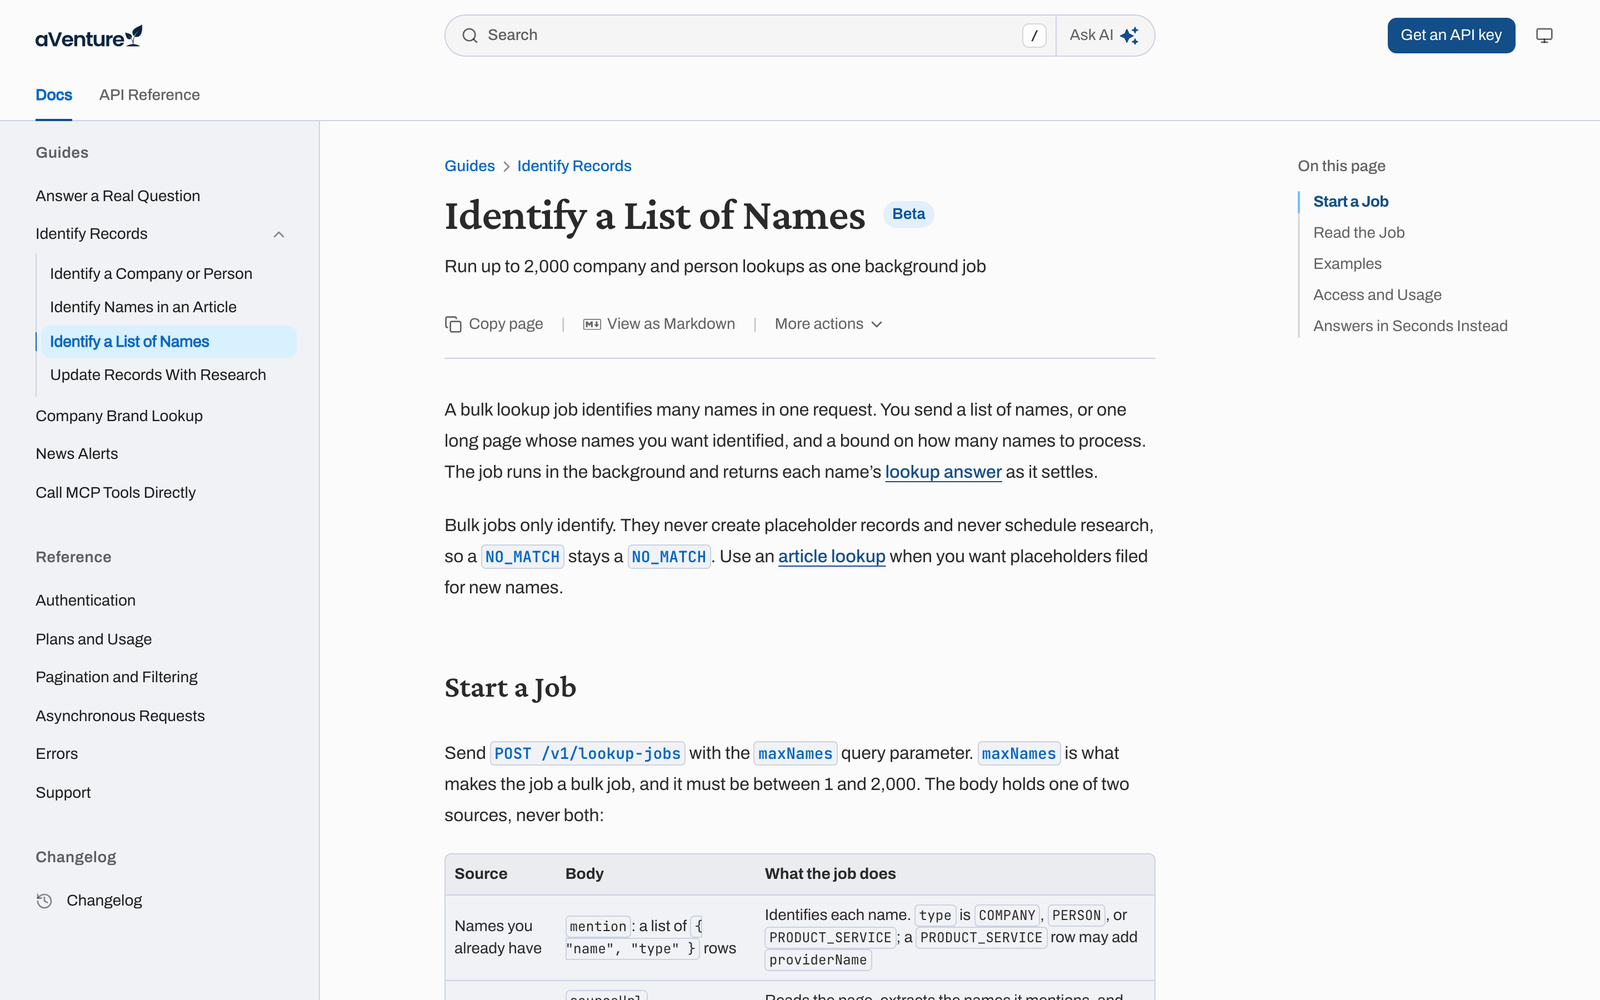Screen dimensions: 1600x1000
Task: Open the article lookup link
Action: click(x=832, y=556)
